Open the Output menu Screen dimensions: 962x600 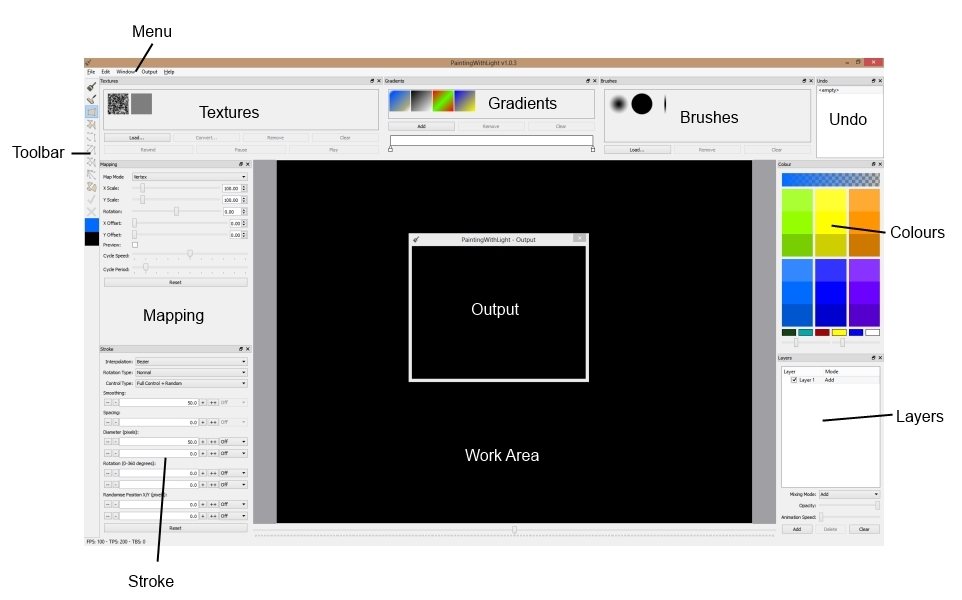pos(150,72)
